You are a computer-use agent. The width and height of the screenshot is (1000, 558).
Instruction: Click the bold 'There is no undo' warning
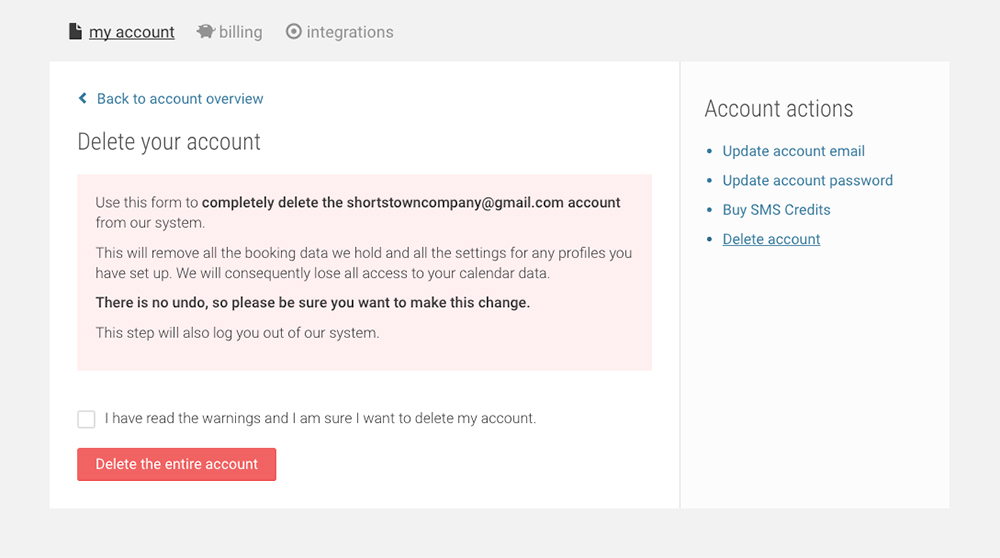tap(312, 302)
